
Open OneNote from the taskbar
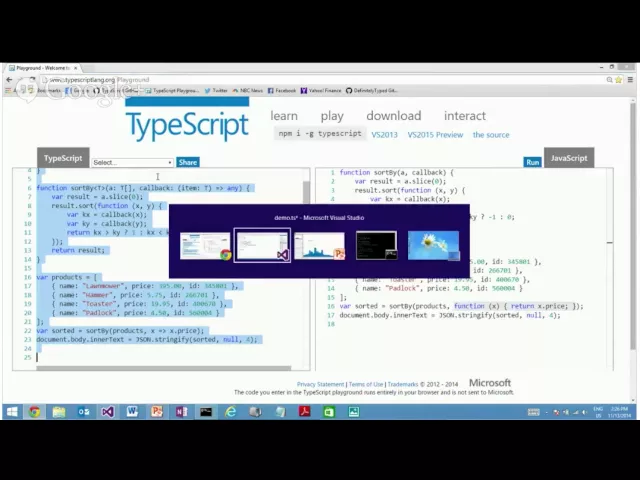coord(182,412)
